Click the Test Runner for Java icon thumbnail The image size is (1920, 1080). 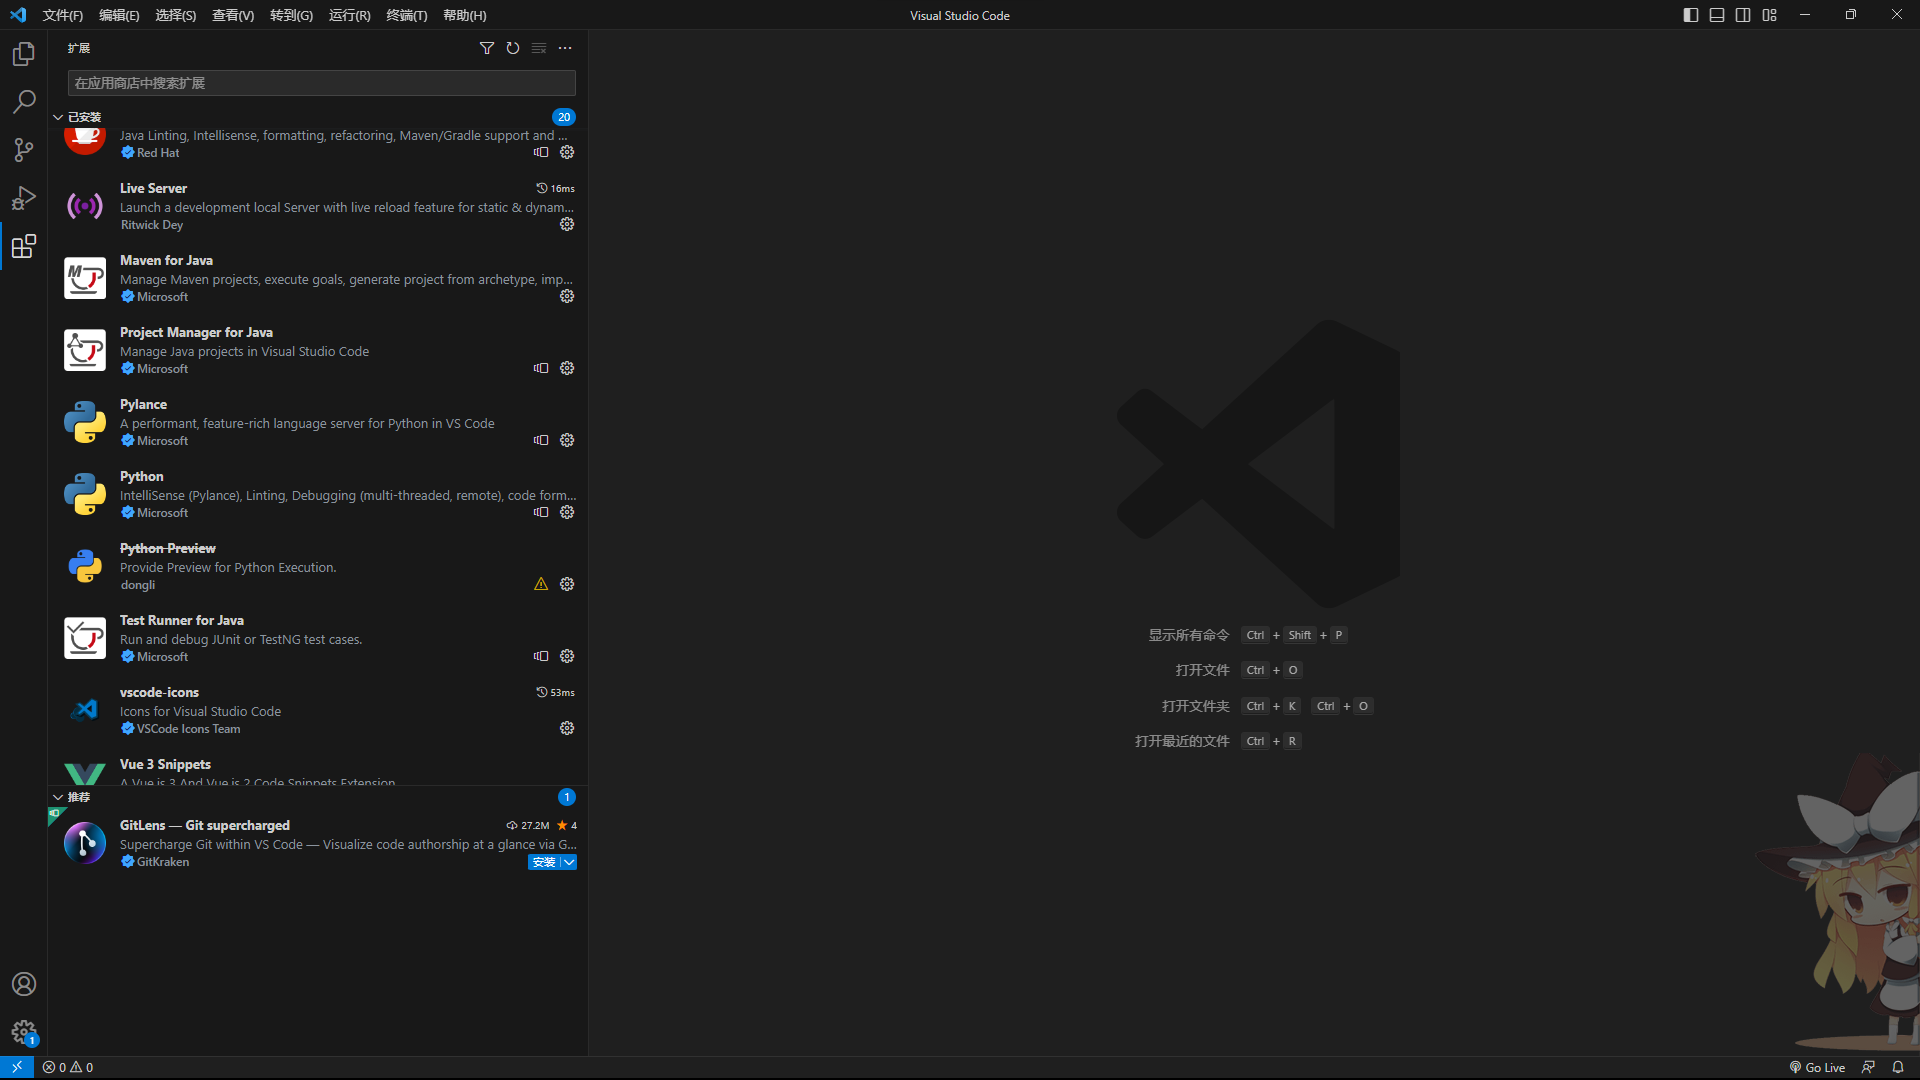tap(85, 638)
